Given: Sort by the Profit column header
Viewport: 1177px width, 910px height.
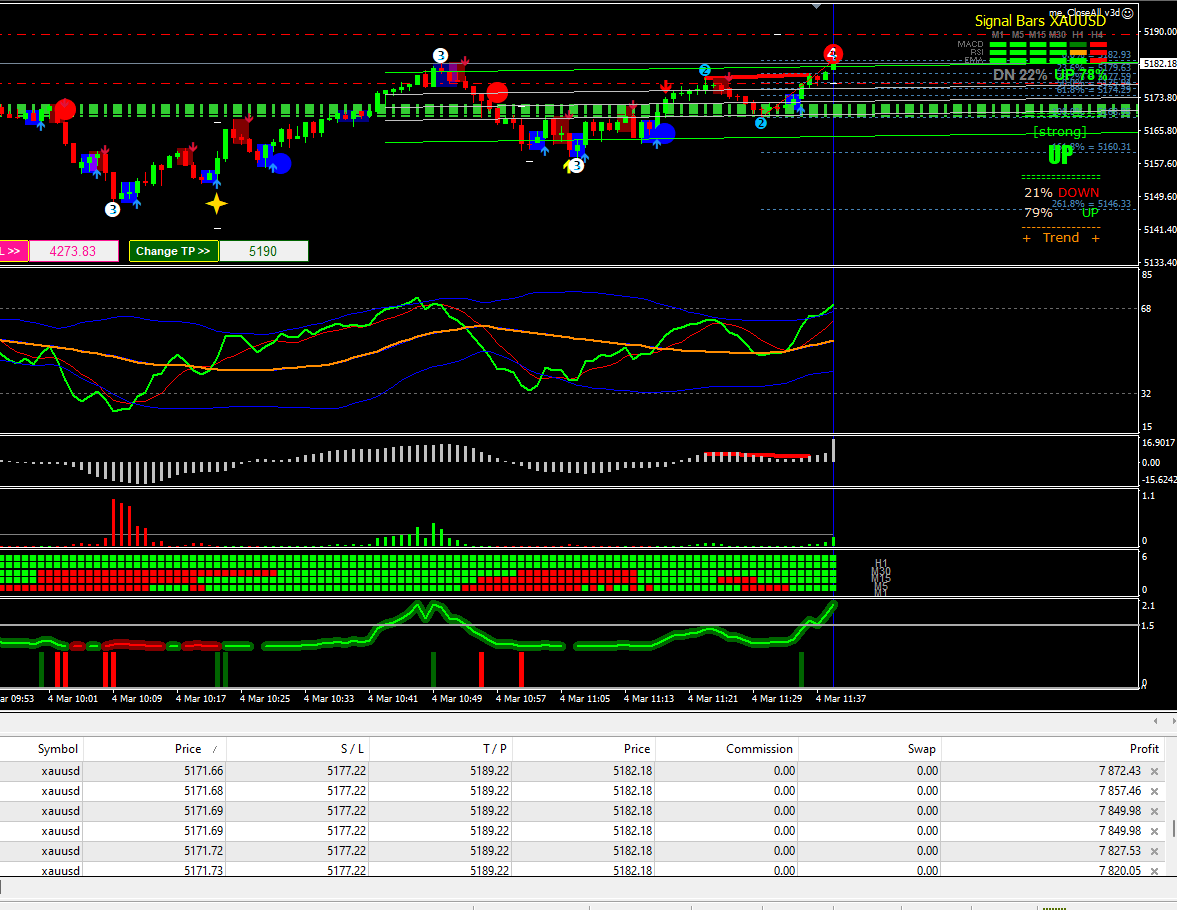Looking at the screenshot, I should [x=1144, y=749].
